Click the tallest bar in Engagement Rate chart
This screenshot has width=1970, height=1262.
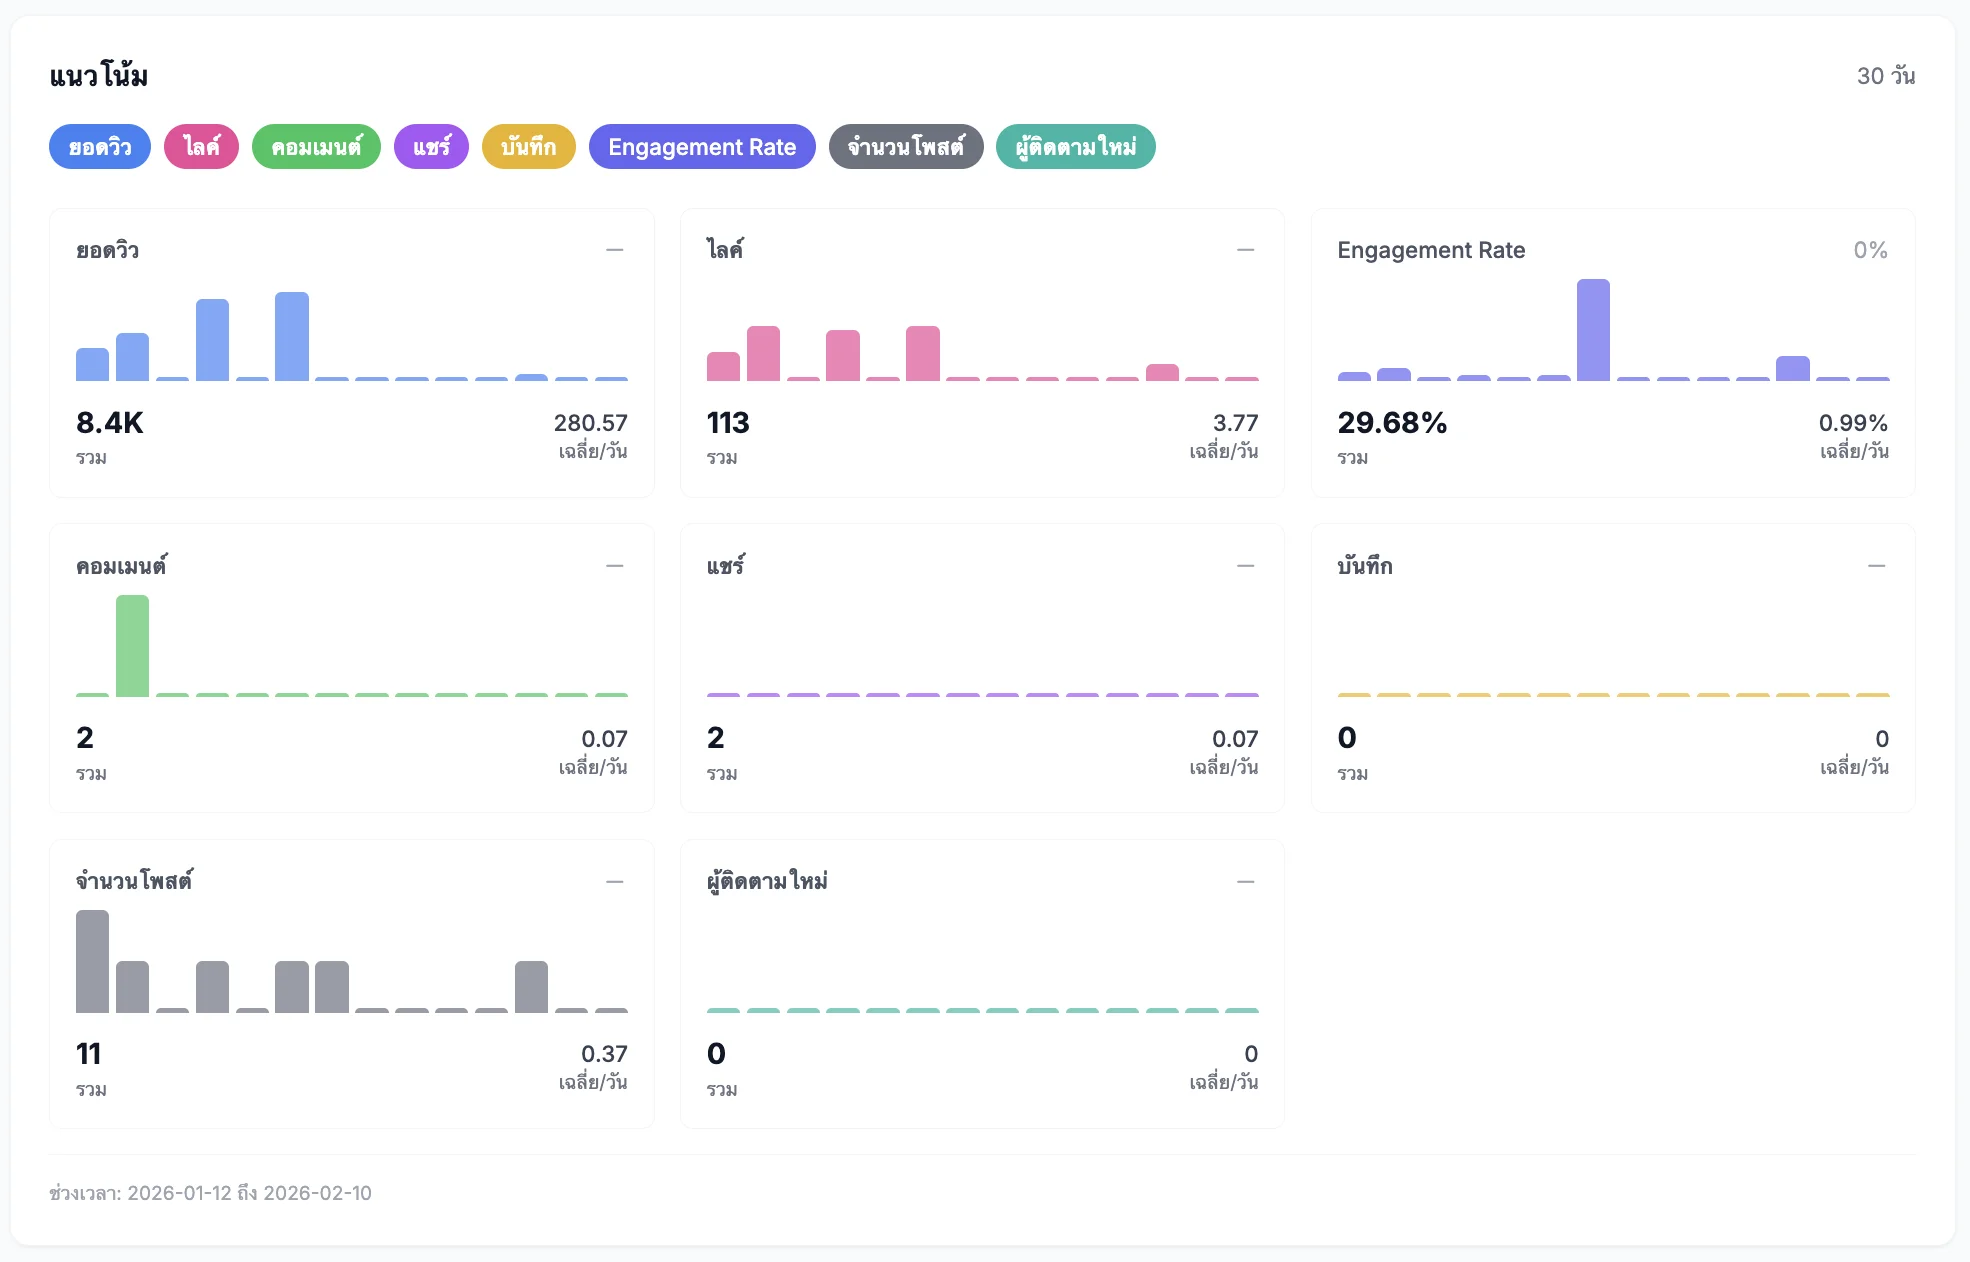coord(1594,330)
